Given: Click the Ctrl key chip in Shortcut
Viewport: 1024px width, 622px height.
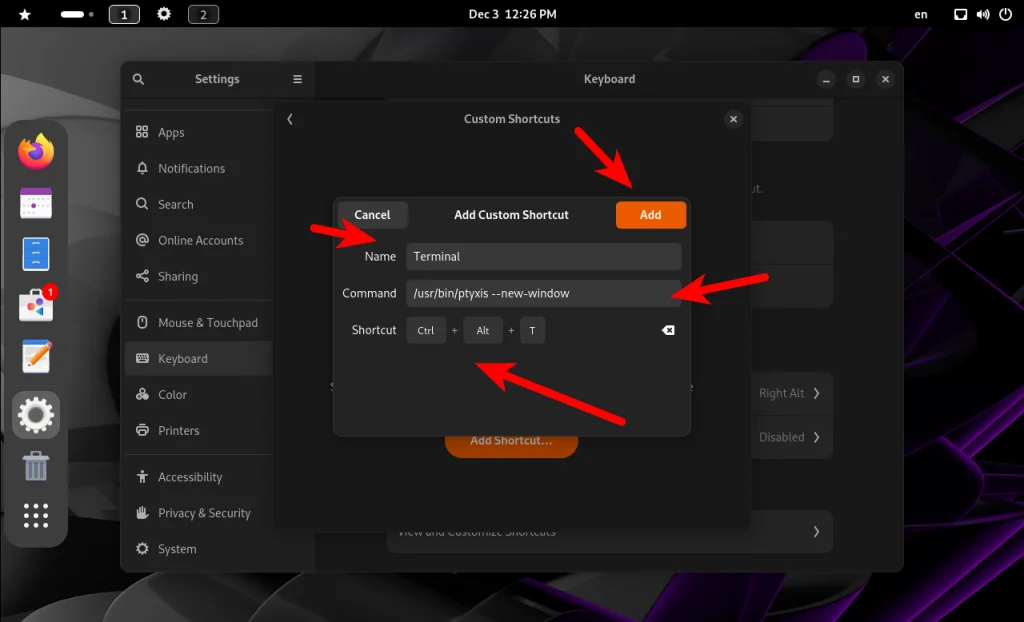Looking at the screenshot, I should pos(426,331).
